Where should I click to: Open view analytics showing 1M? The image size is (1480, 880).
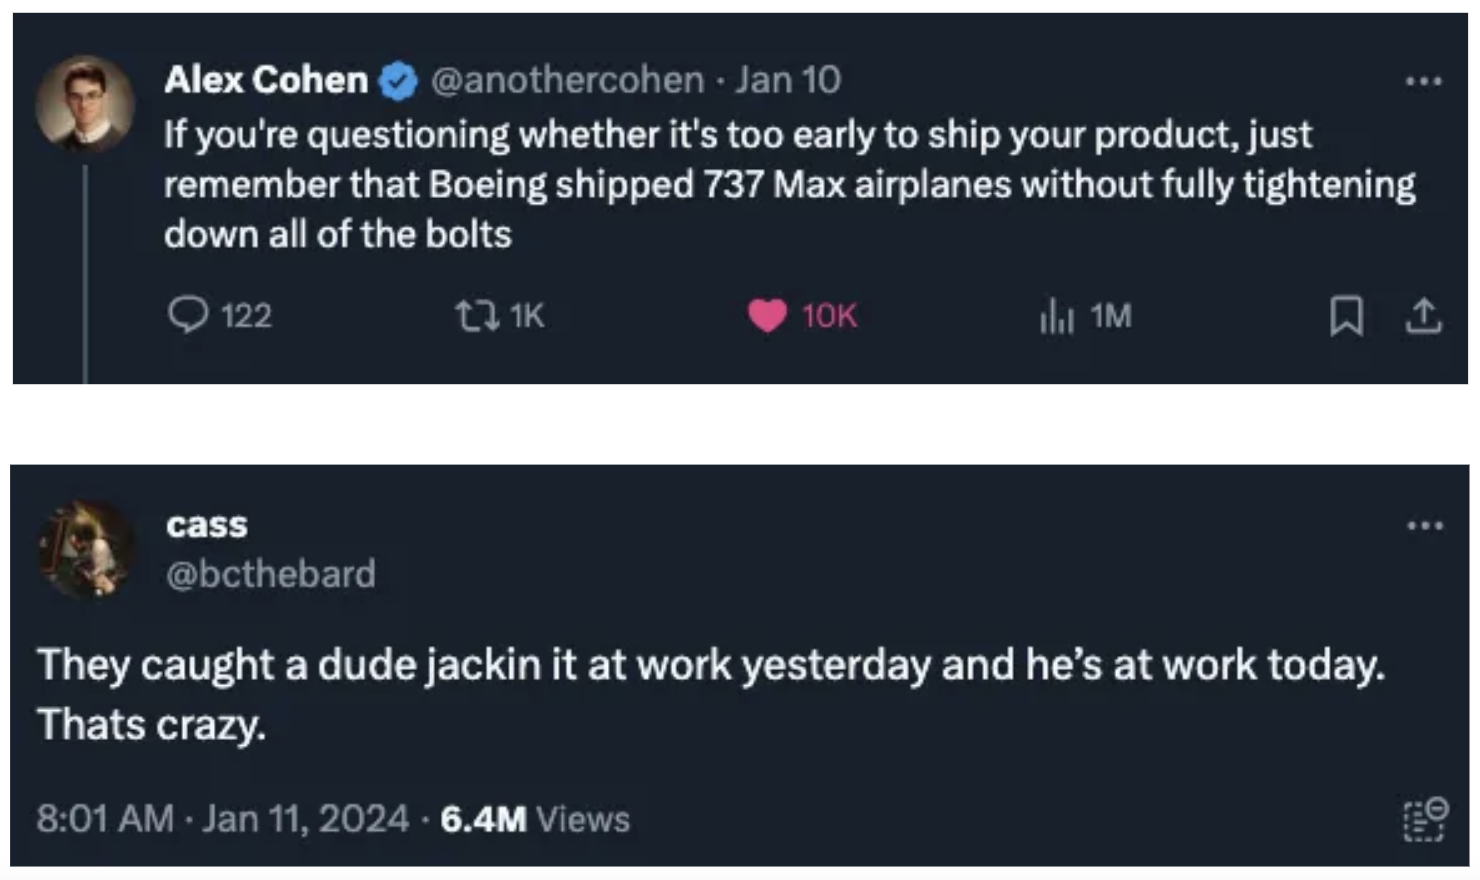1056,316
